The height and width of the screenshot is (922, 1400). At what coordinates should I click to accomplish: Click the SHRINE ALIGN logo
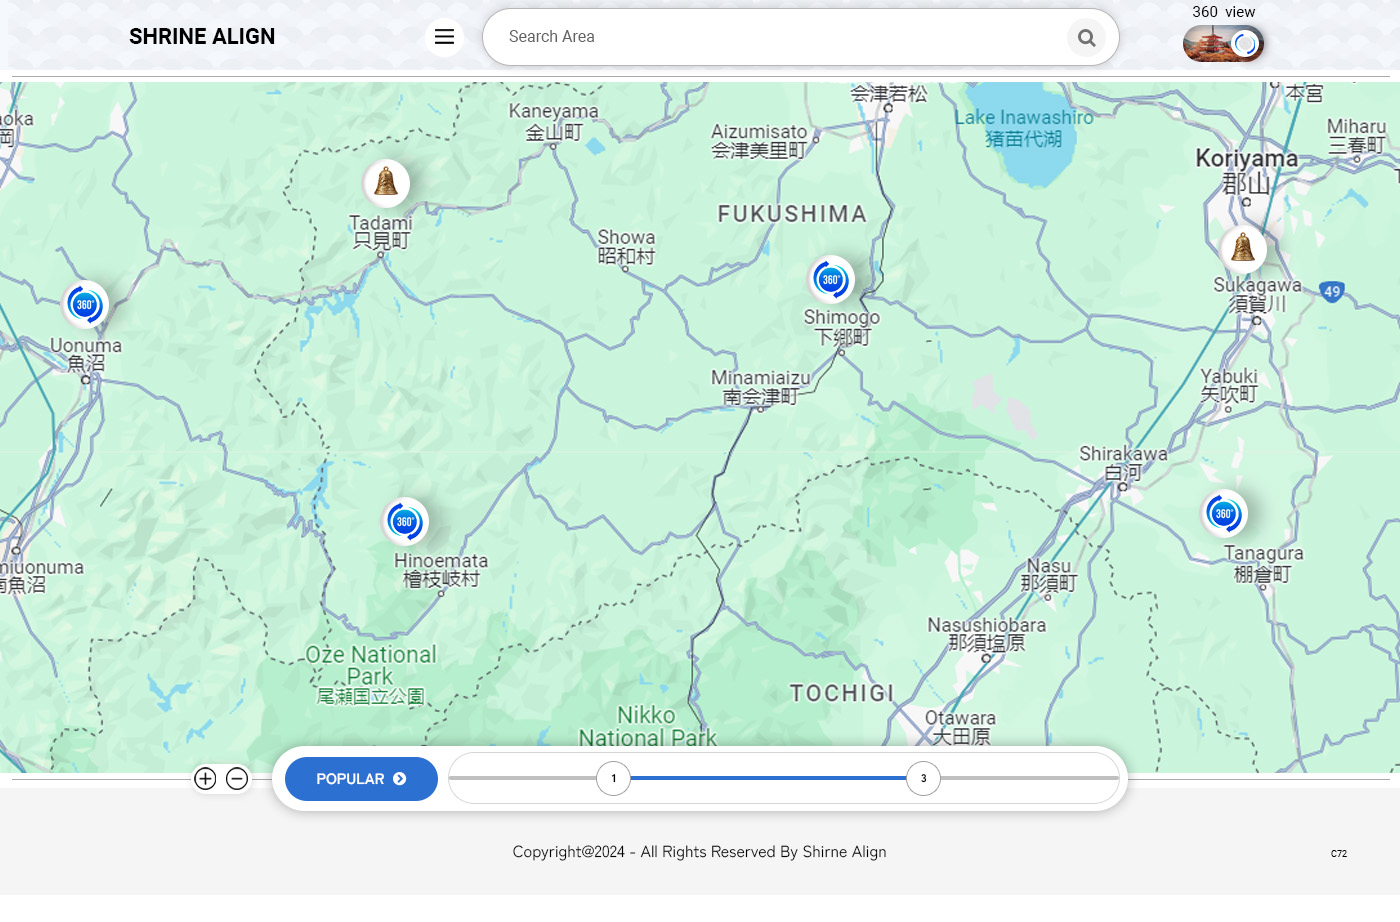(202, 37)
